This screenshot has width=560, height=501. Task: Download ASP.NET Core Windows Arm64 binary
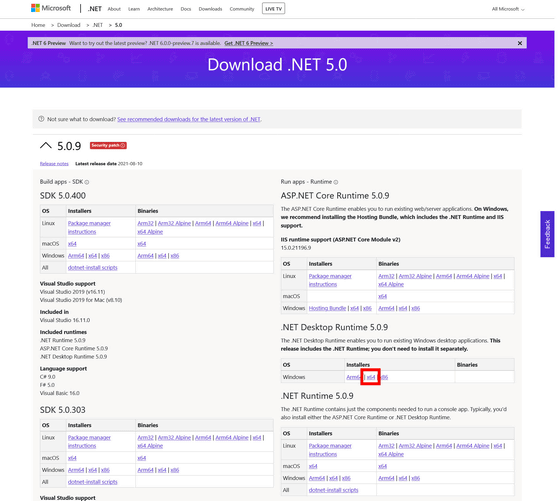tap(386, 308)
